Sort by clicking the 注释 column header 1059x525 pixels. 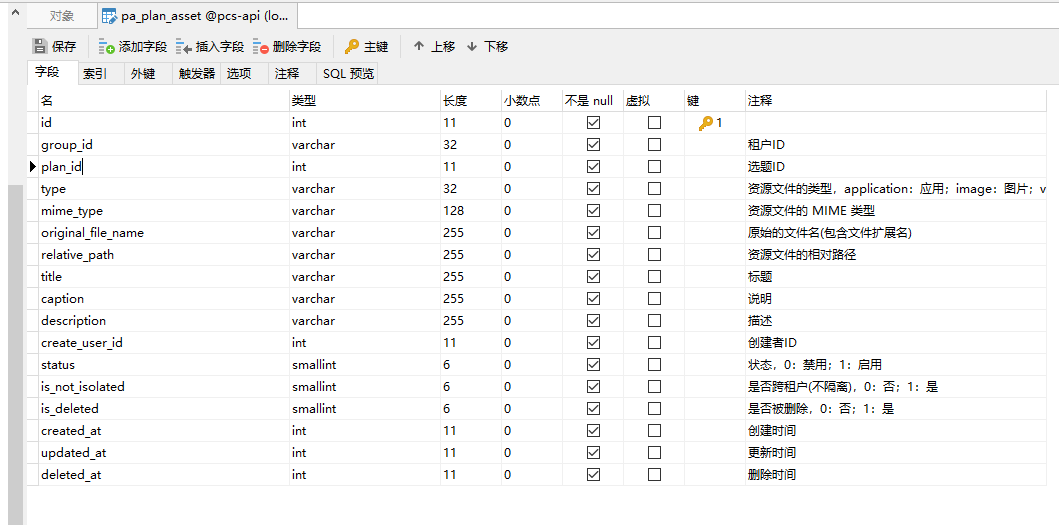tap(760, 101)
